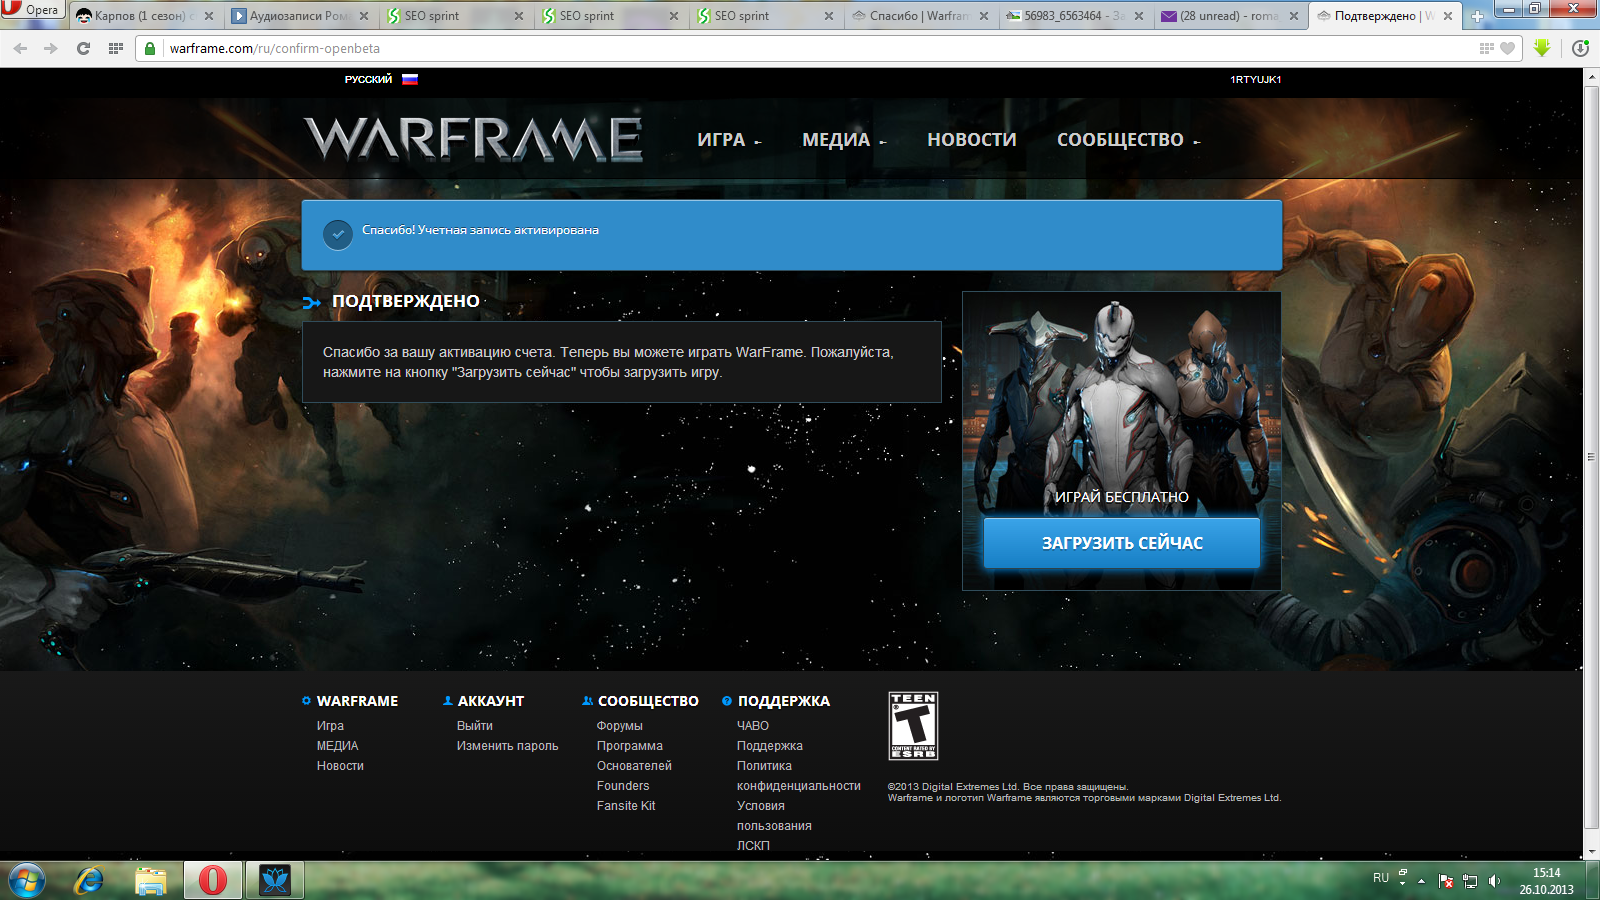
Task: Show hidden tray icons arrow
Action: tap(1421, 881)
